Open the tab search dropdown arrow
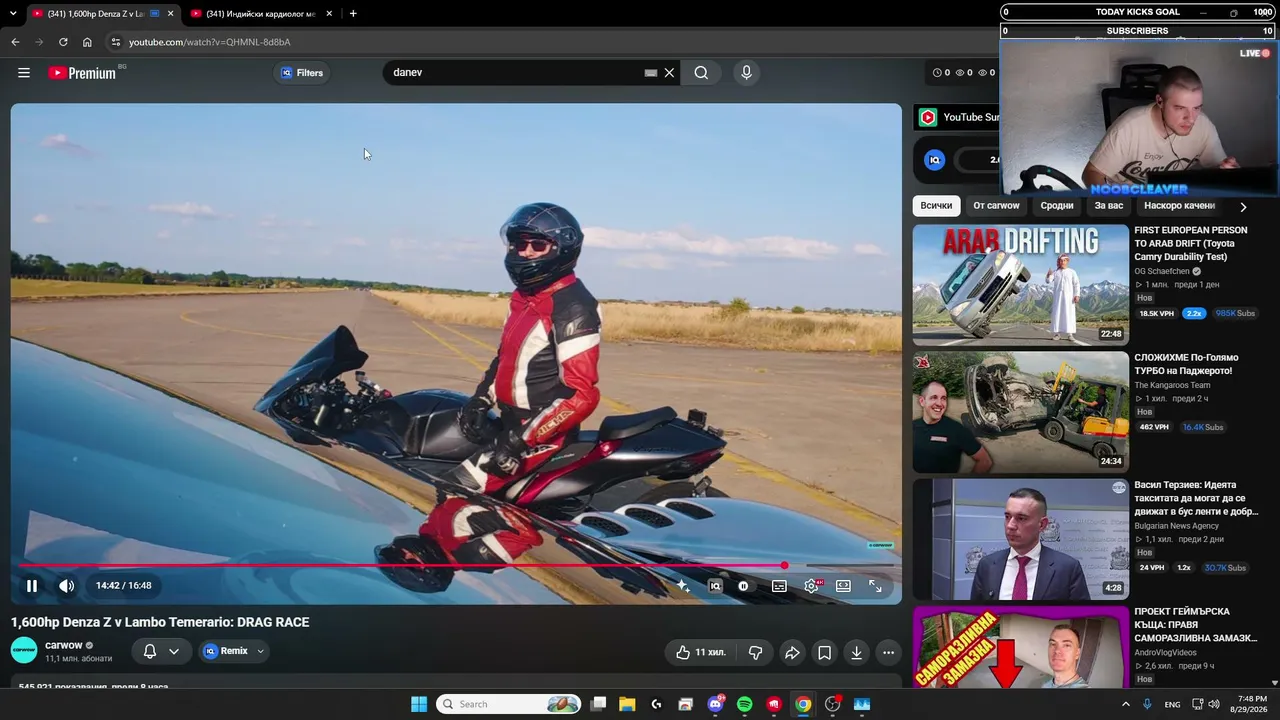Screen dimensions: 1280x720 pos(13,14)
